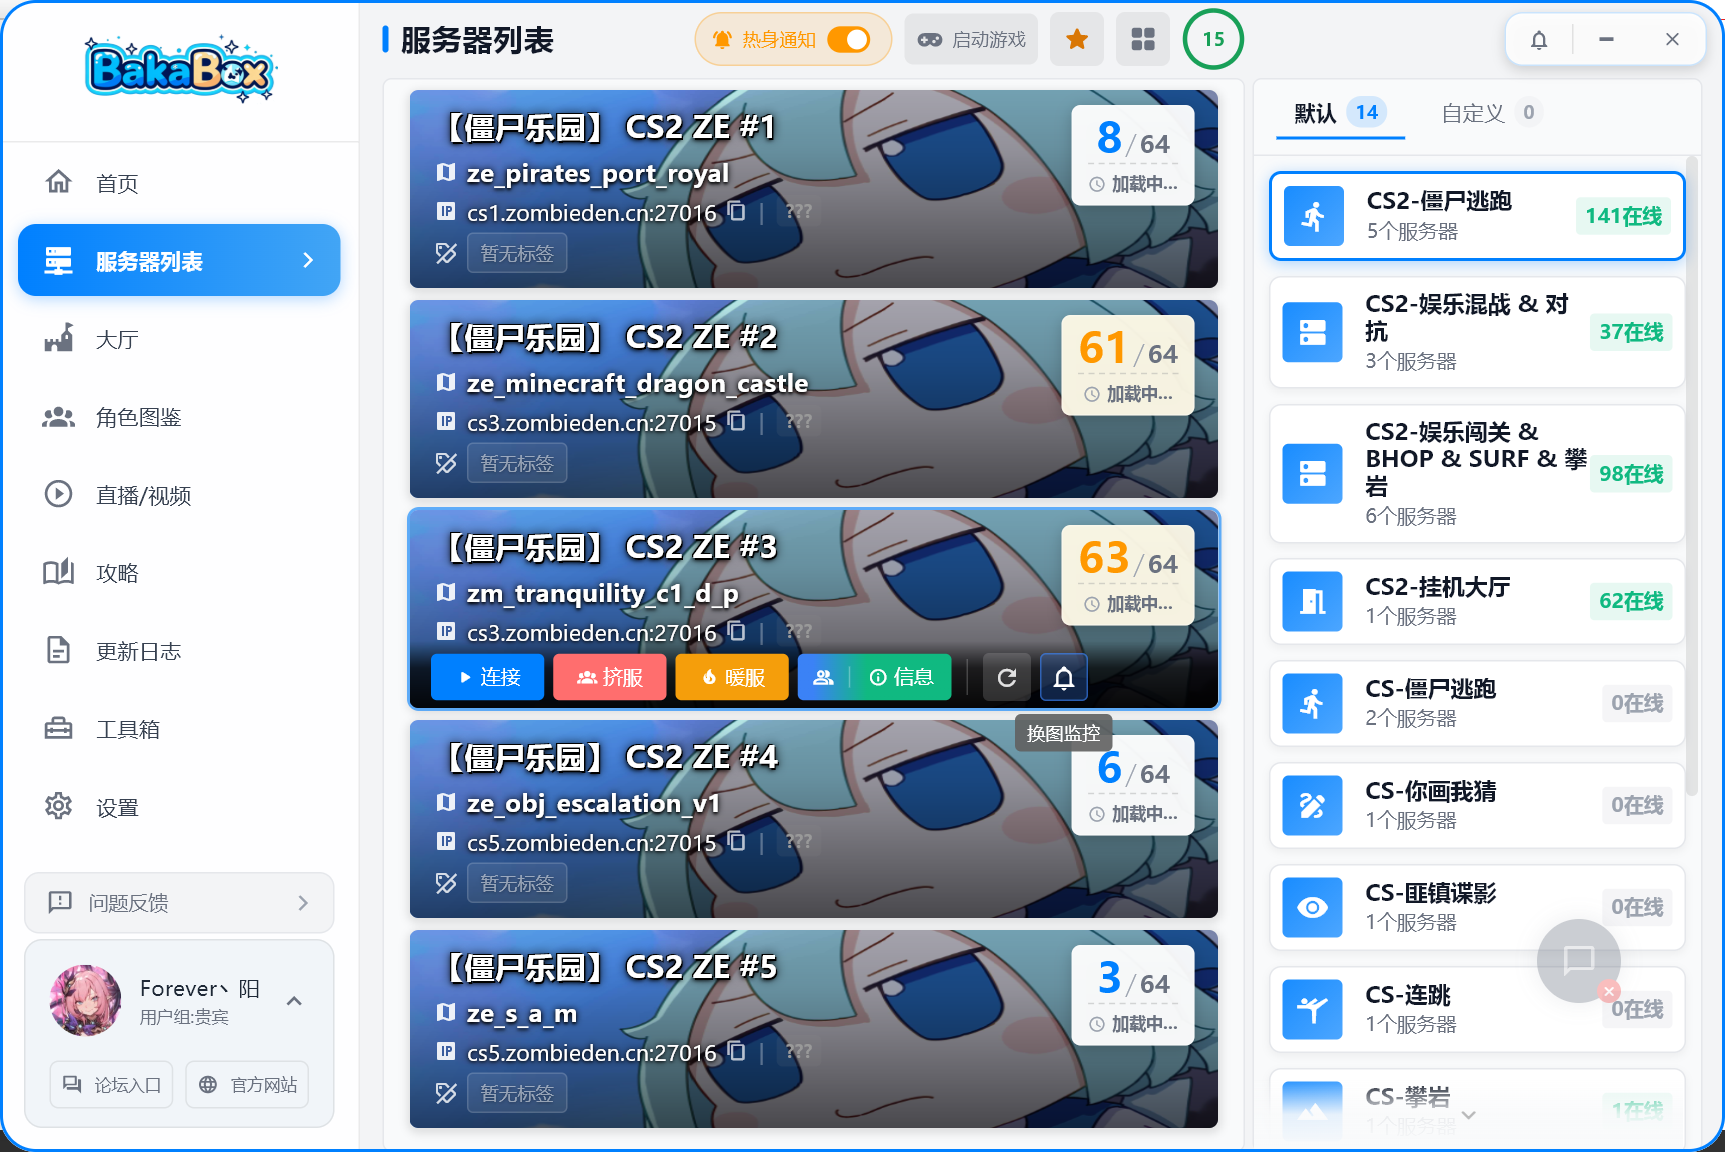This screenshot has height=1152, width=1725.
Task: Select the CS-连跳 group
Action: 1477,1009
